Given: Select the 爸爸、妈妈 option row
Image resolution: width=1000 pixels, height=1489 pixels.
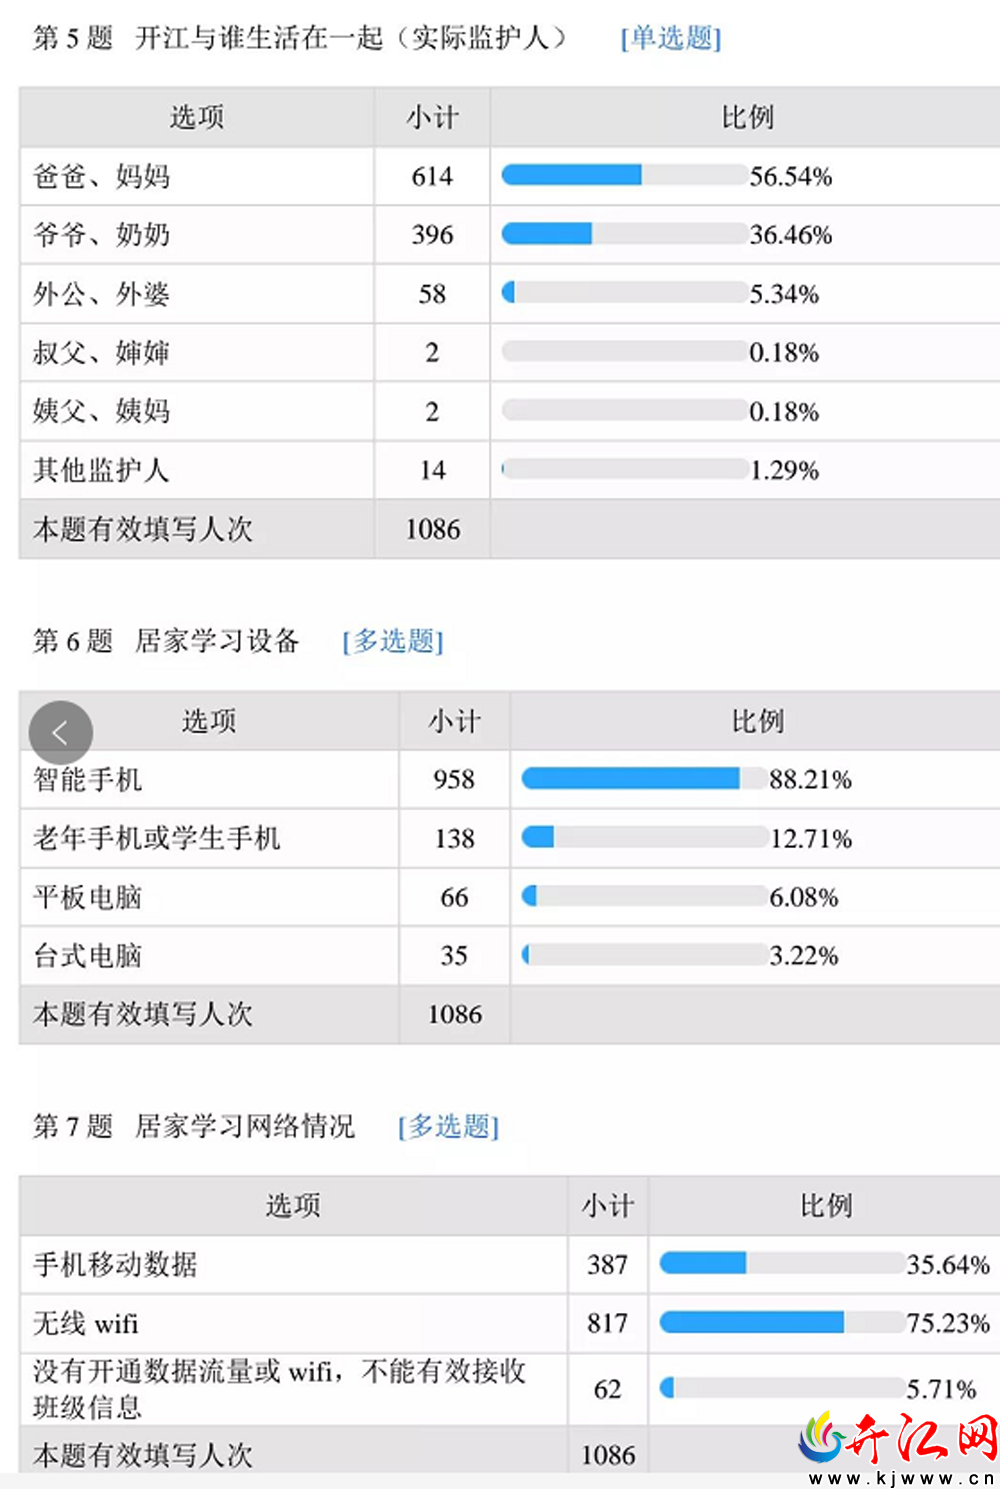Looking at the screenshot, I should pyautogui.click(x=510, y=177).
